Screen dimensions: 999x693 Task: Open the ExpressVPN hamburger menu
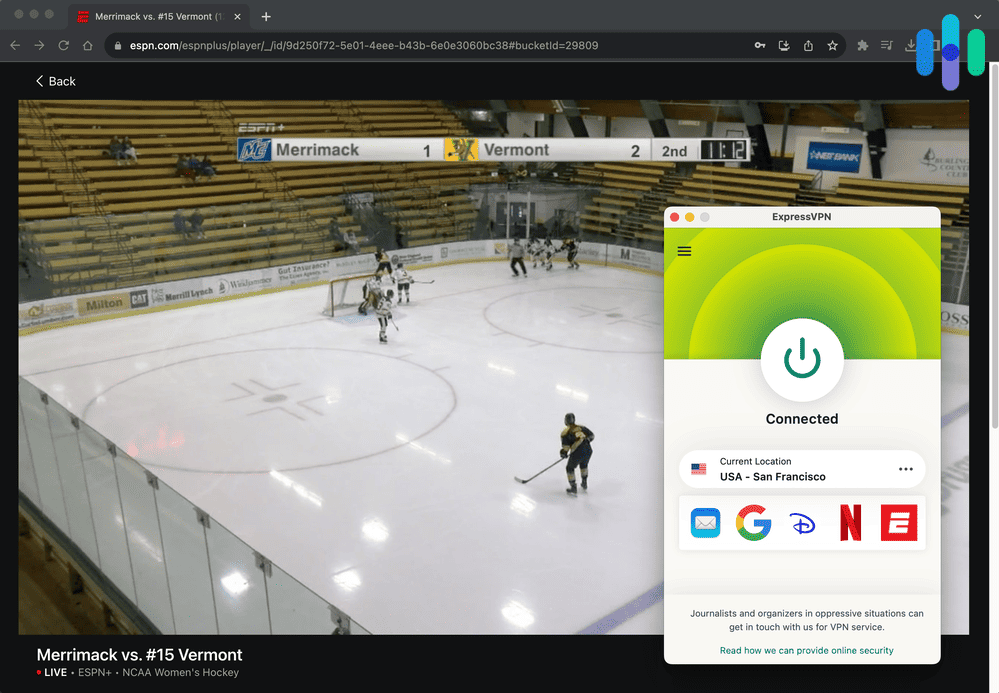click(x=684, y=251)
